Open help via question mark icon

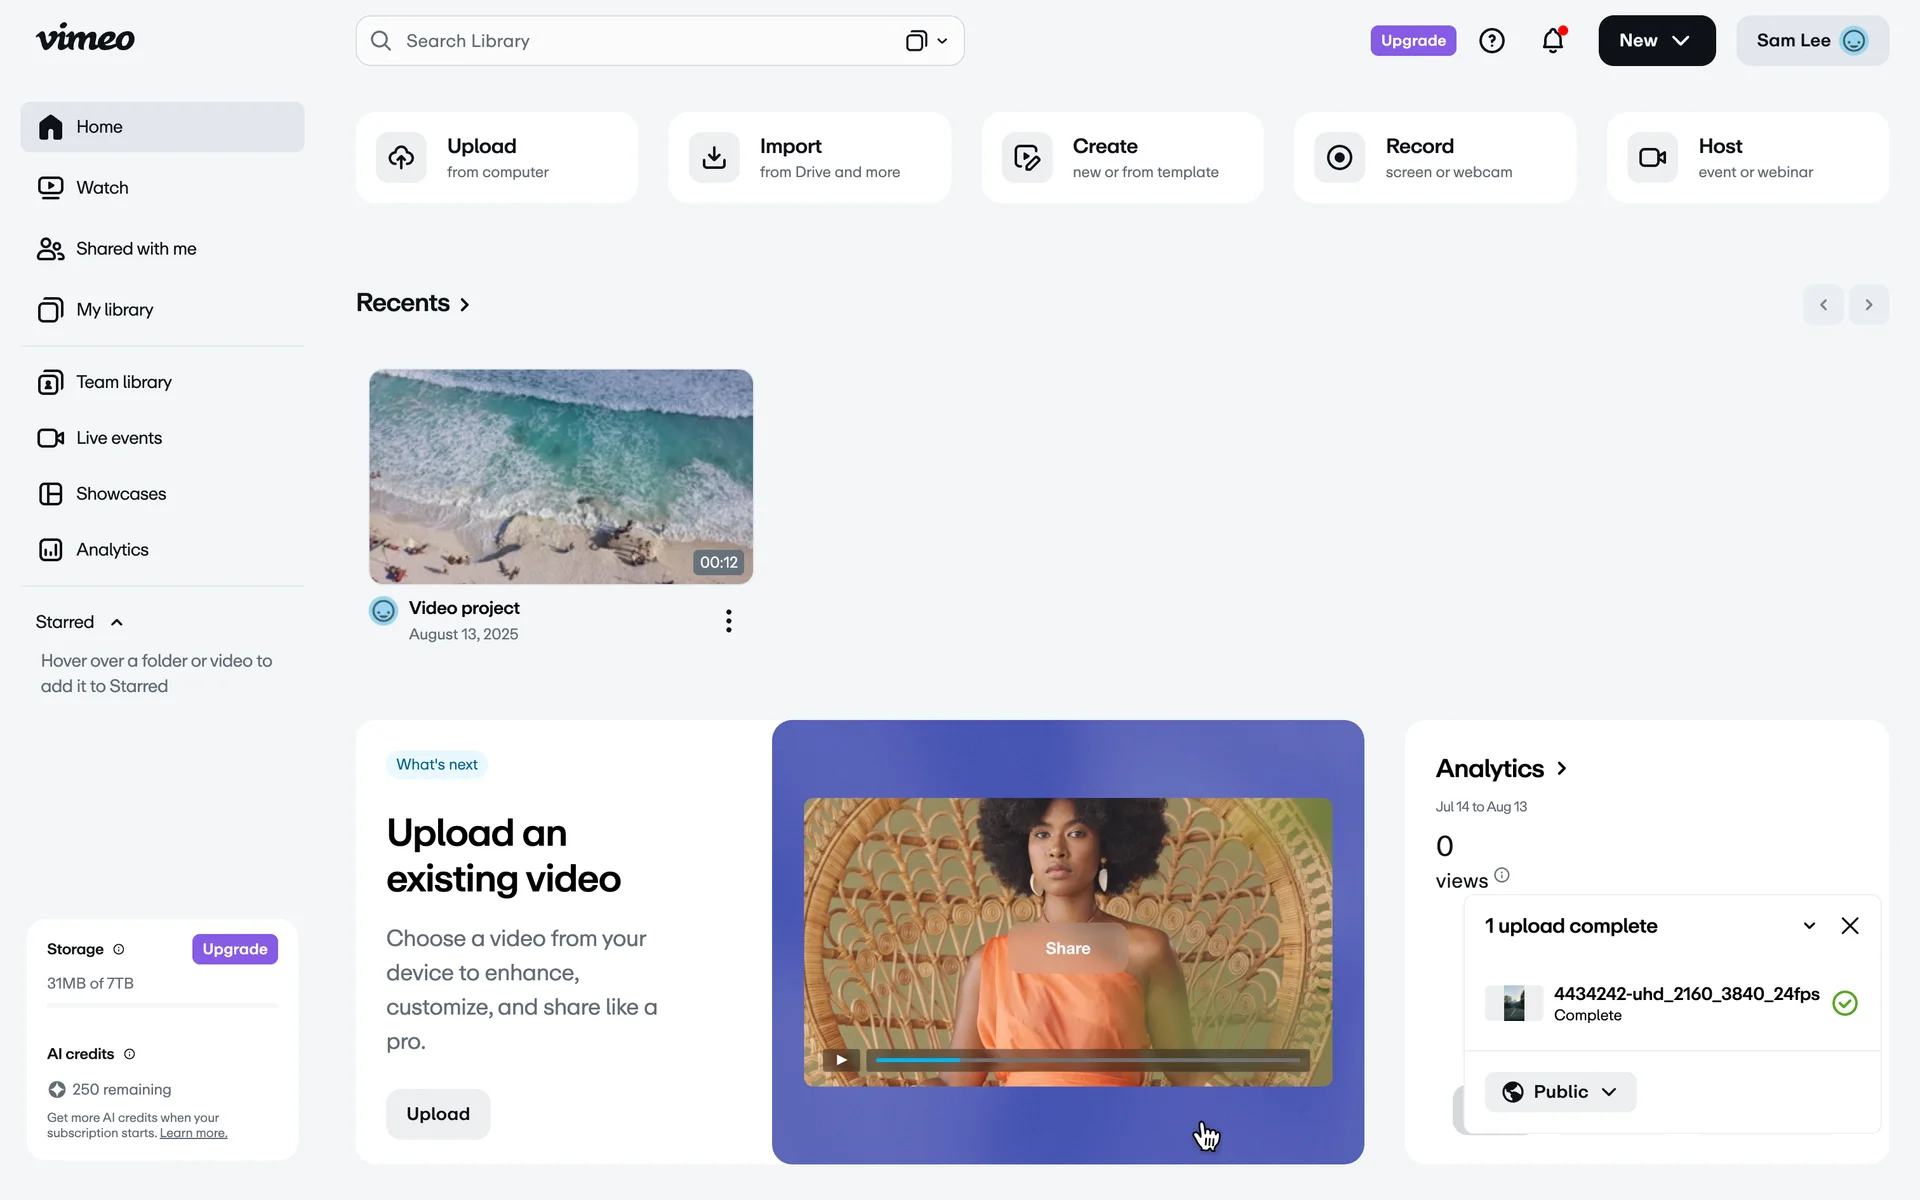tap(1491, 41)
